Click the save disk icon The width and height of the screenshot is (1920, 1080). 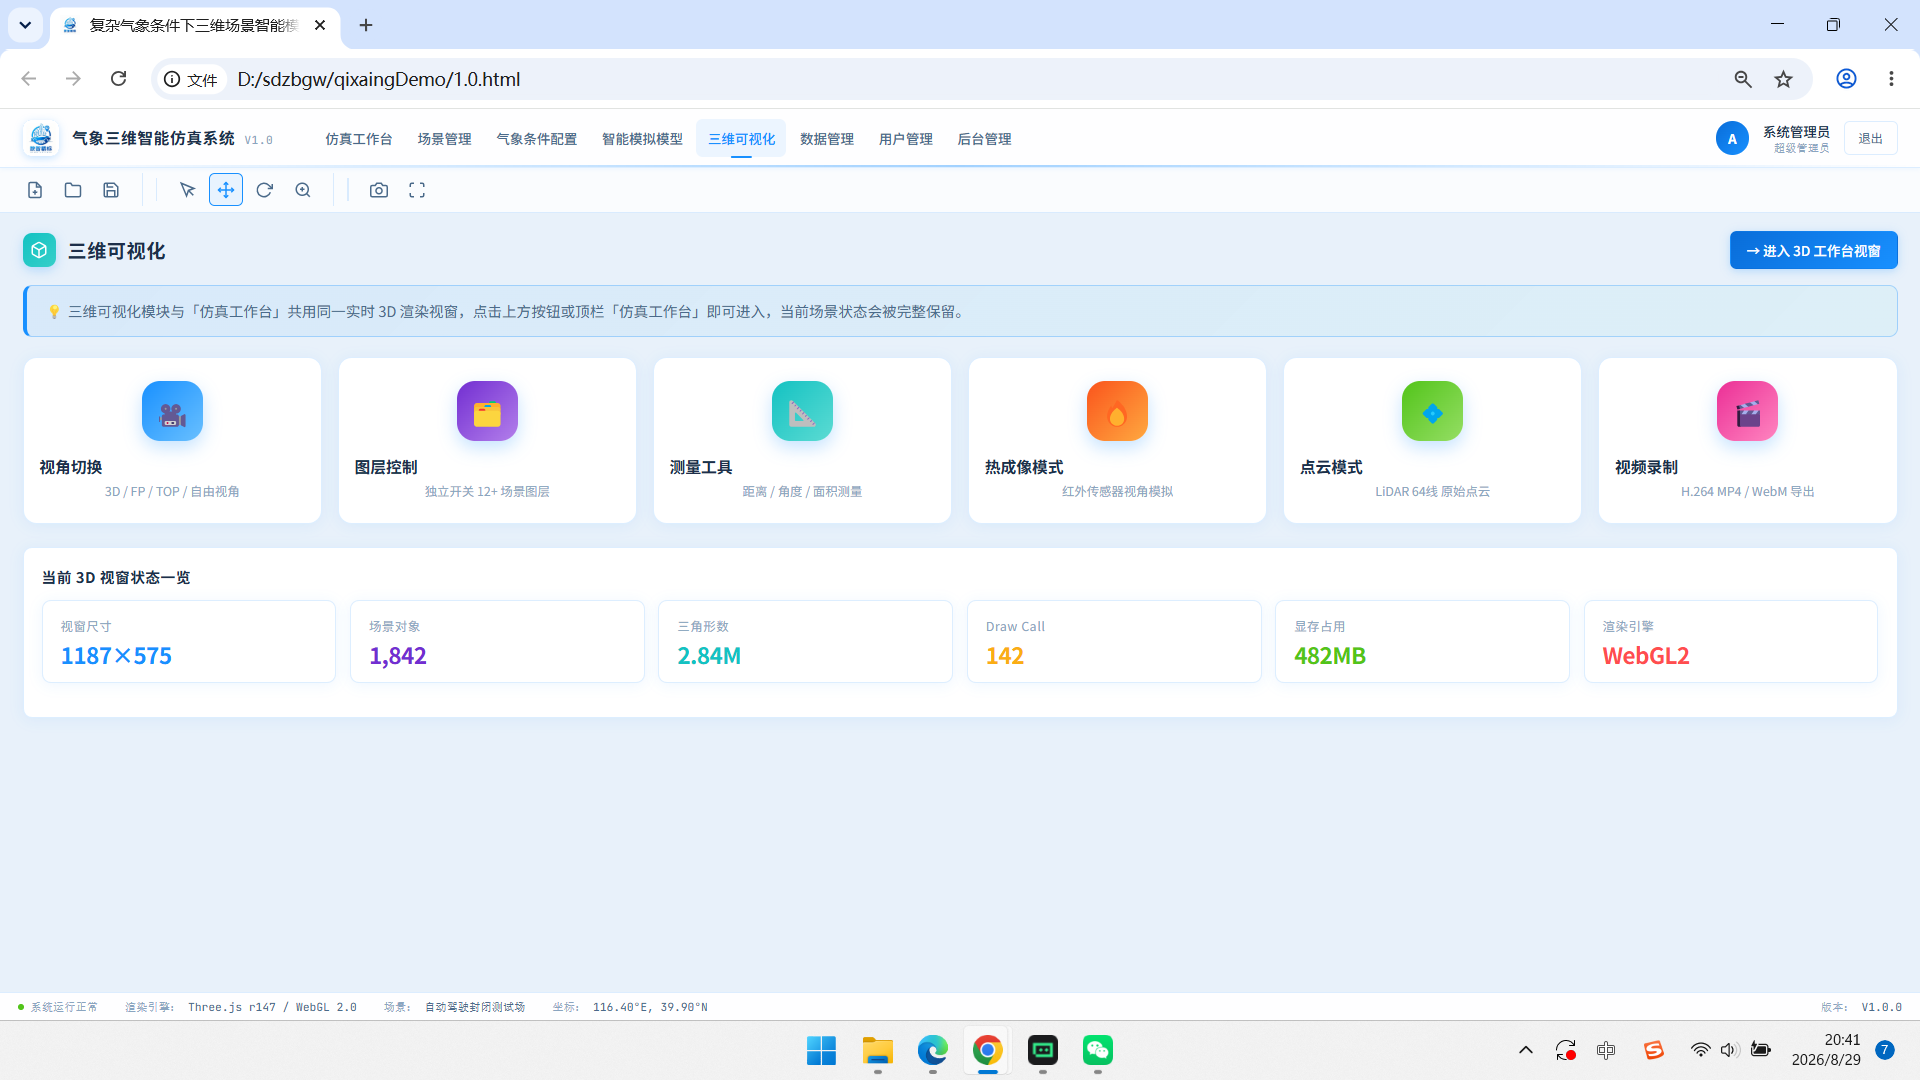pyautogui.click(x=111, y=190)
